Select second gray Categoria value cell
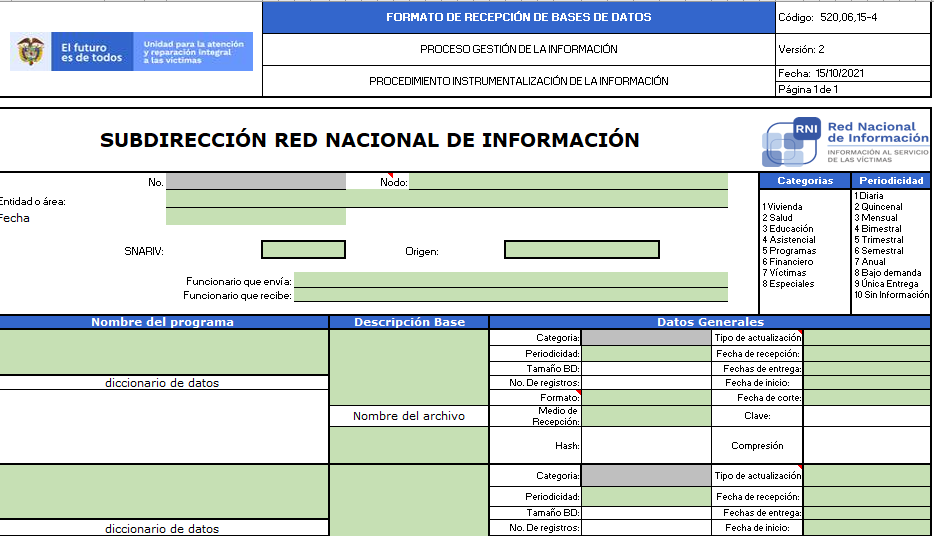 646,476
